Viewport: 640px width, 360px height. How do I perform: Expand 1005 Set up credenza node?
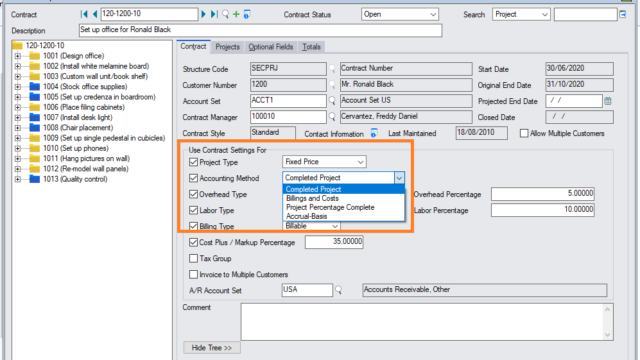point(18,97)
